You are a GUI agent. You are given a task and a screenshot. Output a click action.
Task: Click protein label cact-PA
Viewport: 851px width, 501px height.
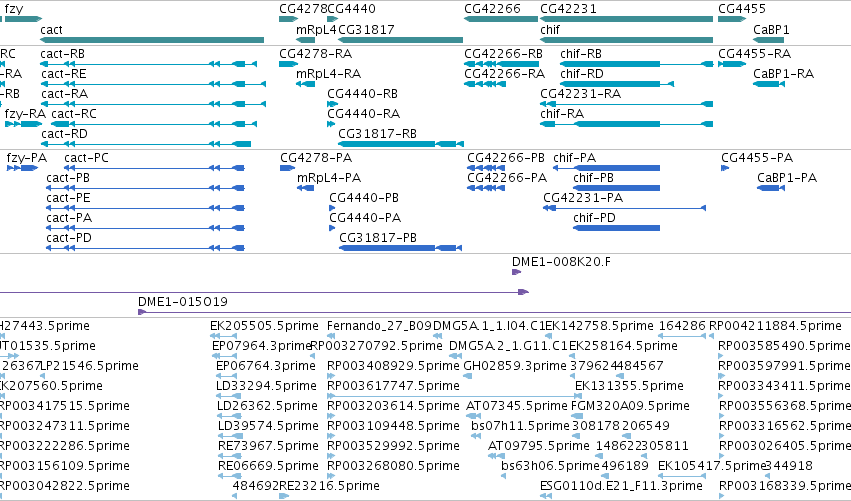click(x=69, y=218)
